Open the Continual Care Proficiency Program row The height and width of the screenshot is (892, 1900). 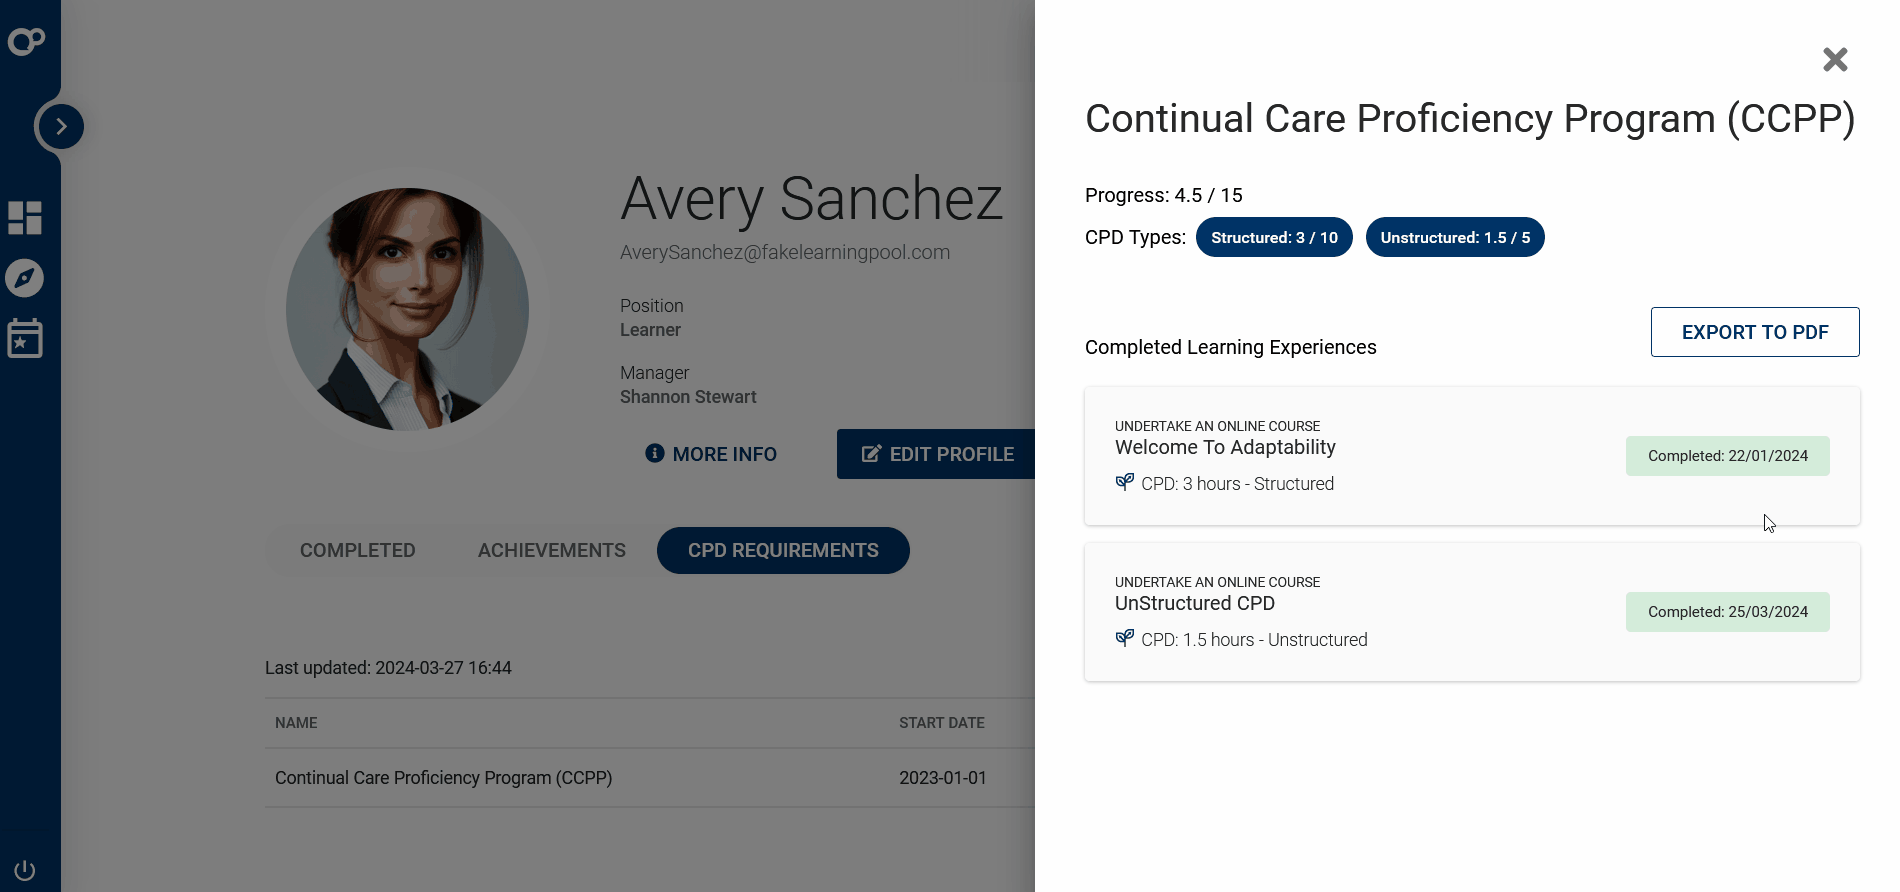click(x=443, y=777)
